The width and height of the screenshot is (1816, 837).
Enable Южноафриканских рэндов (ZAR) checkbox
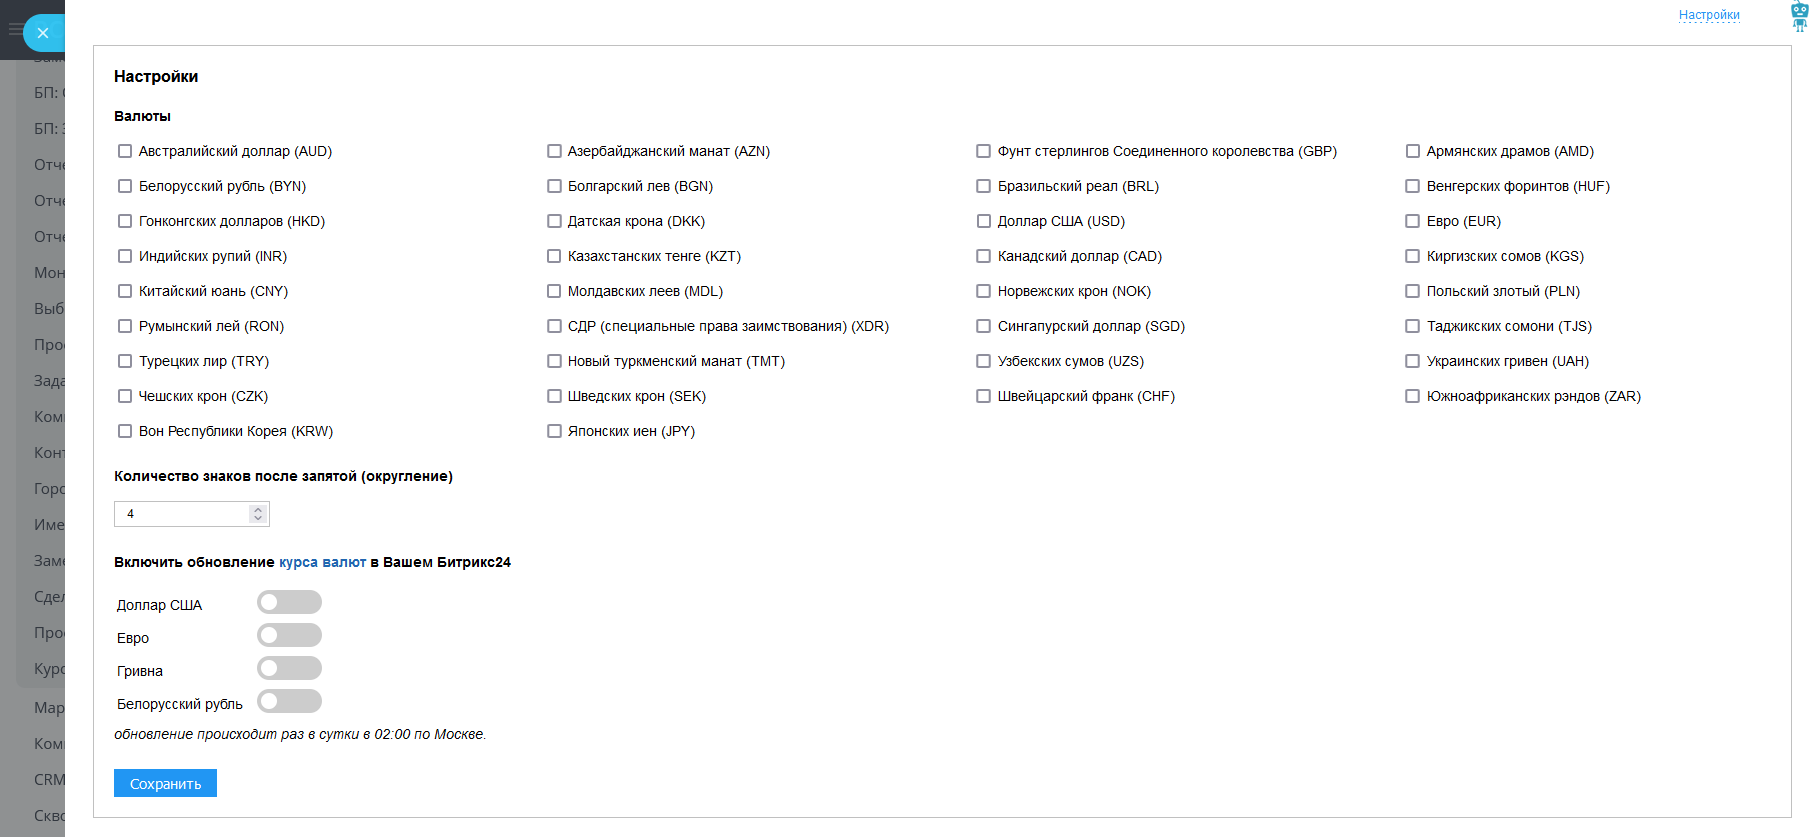1413,396
